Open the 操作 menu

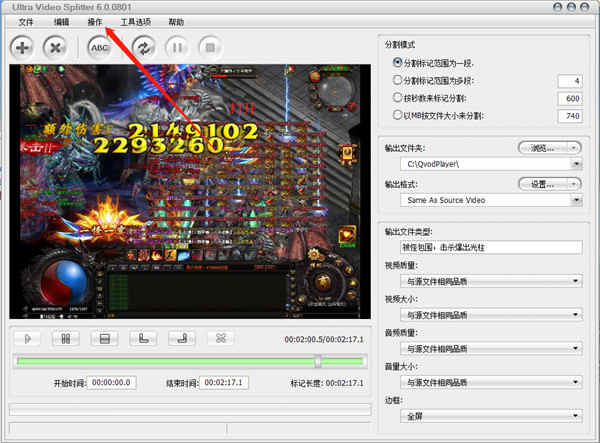[95, 22]
